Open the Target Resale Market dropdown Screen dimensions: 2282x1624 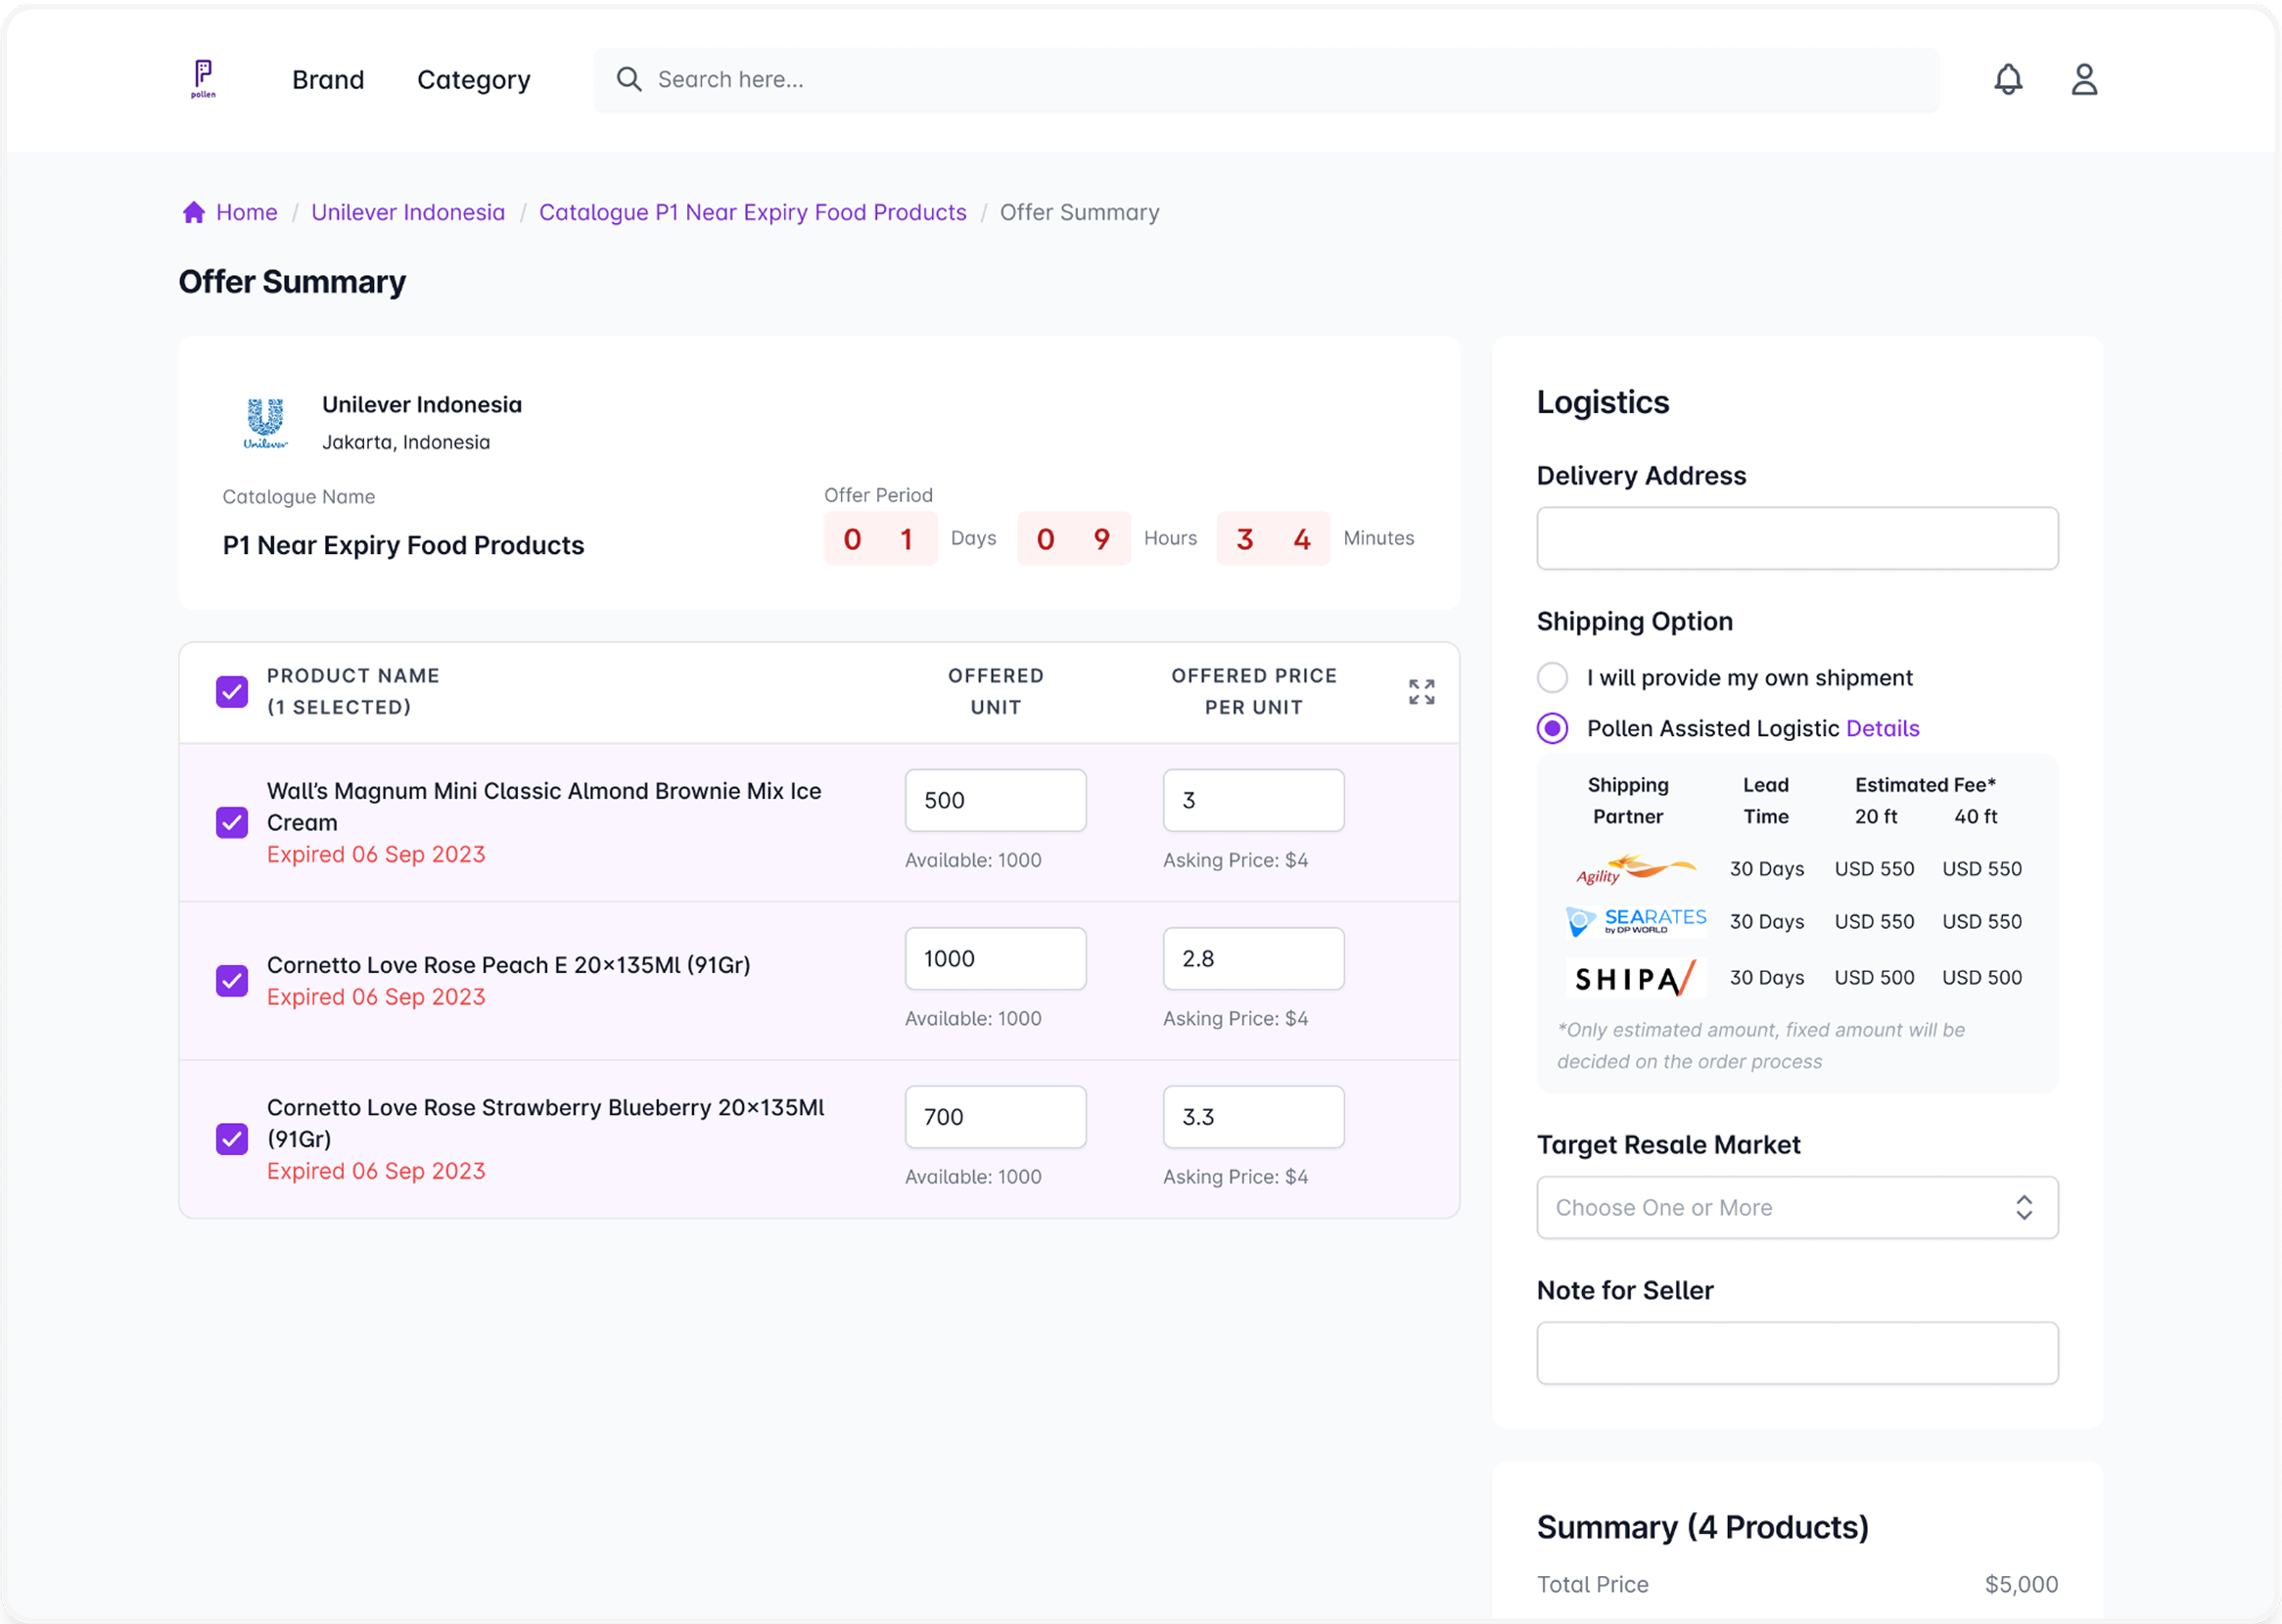click(1797, 1207)
